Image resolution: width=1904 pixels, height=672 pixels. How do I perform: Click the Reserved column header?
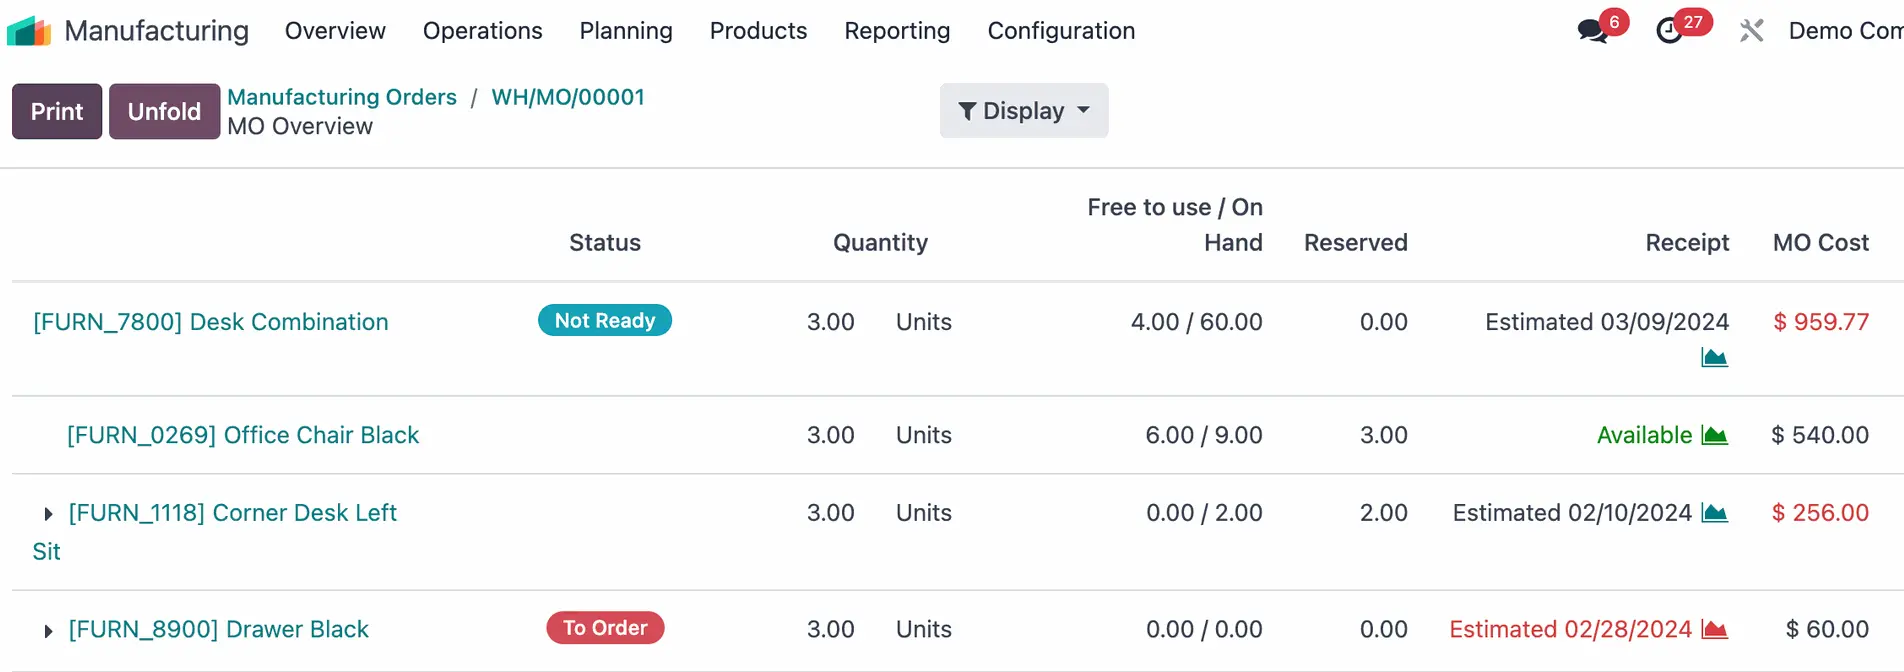1356,243
